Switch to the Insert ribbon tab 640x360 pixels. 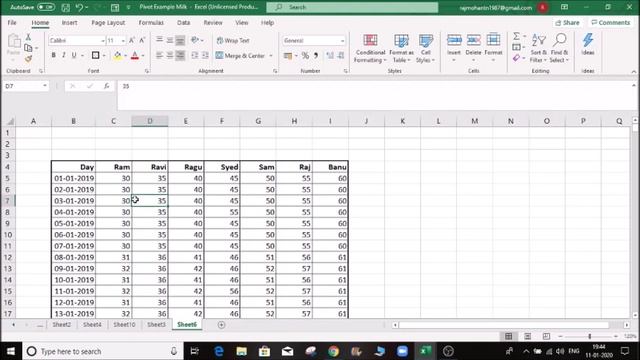point(69,23)
